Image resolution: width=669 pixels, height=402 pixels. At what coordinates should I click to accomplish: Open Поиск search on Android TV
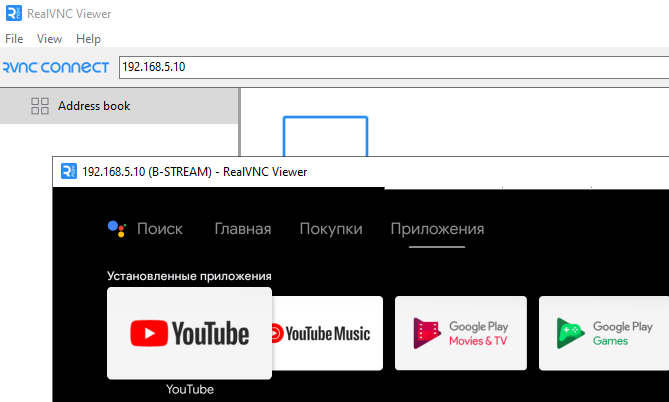tap(160, 229)
